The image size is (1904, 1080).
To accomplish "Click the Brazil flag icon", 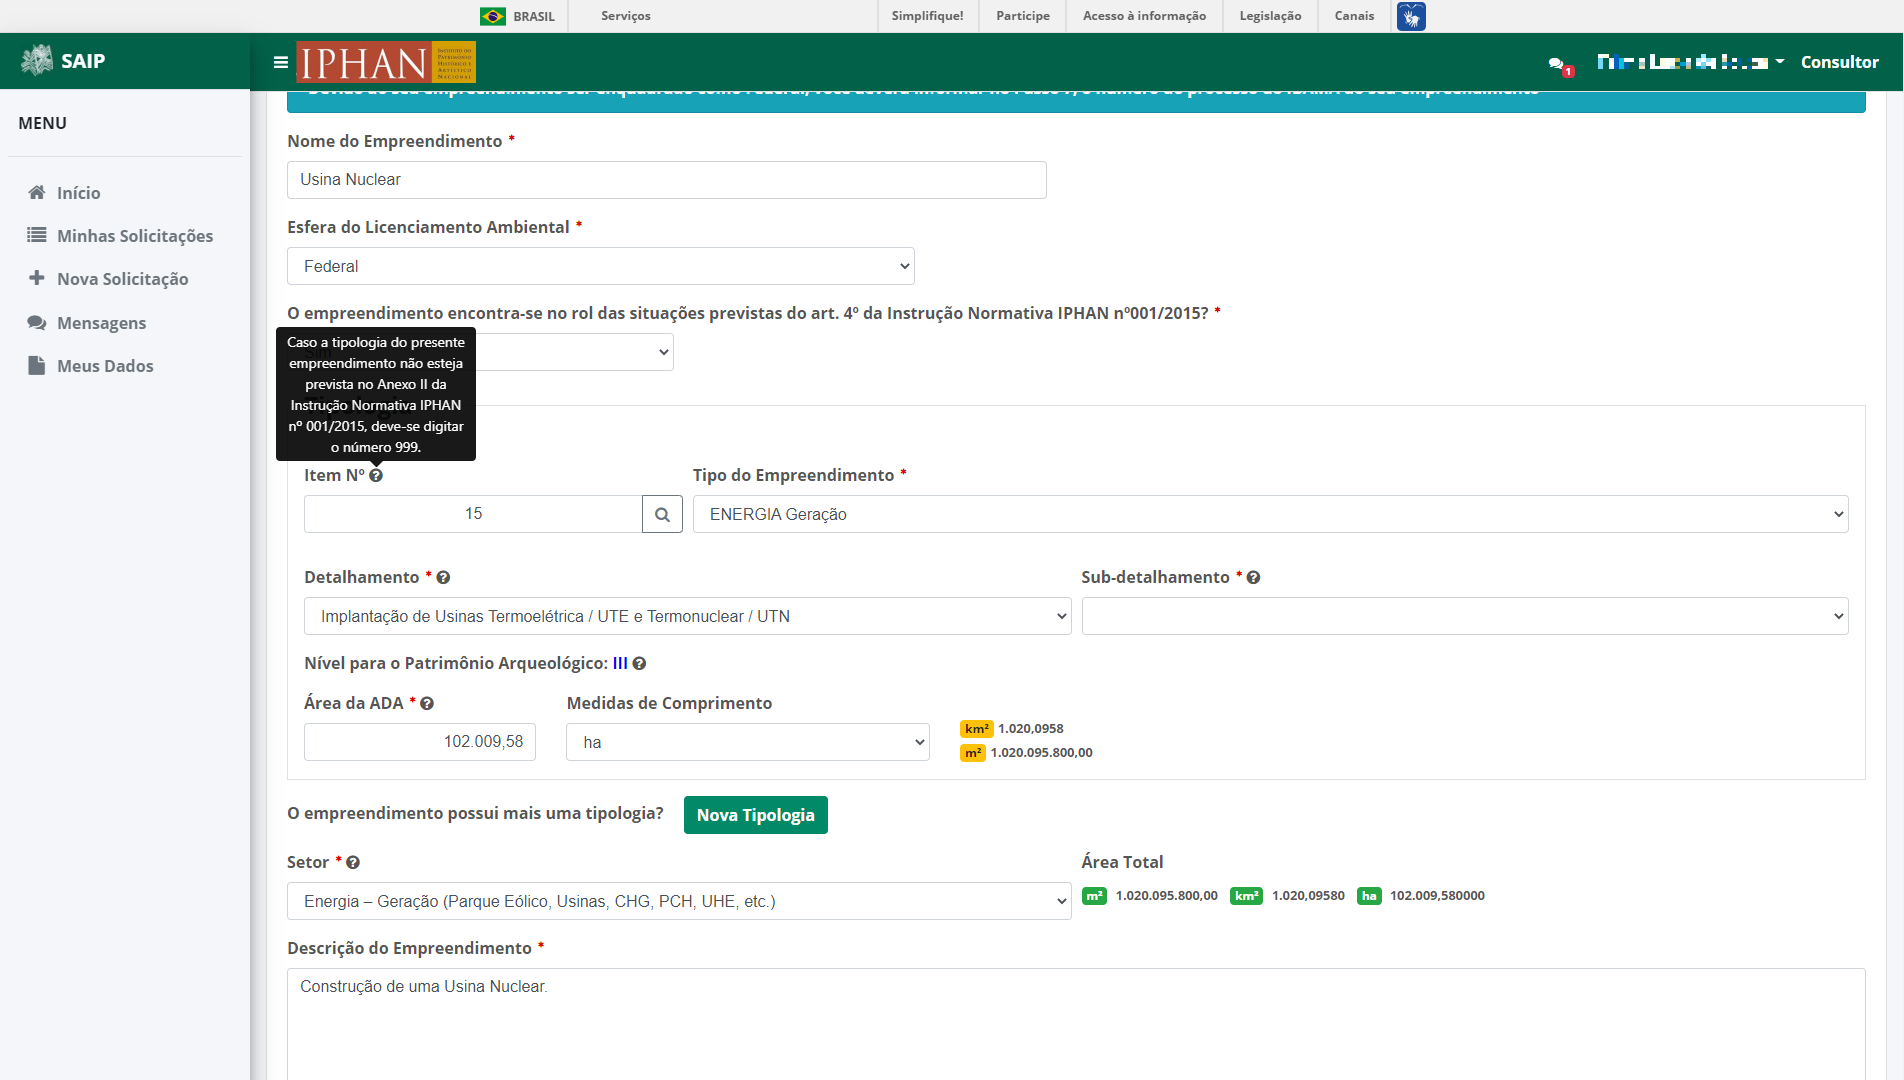I will point(493,16).
